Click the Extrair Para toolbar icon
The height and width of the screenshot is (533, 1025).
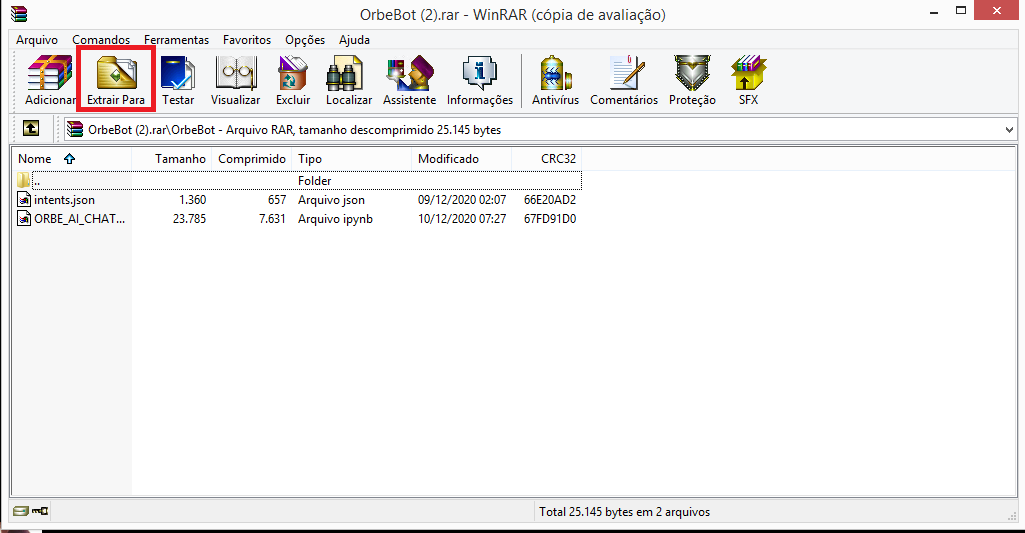(x=116, y=73)
